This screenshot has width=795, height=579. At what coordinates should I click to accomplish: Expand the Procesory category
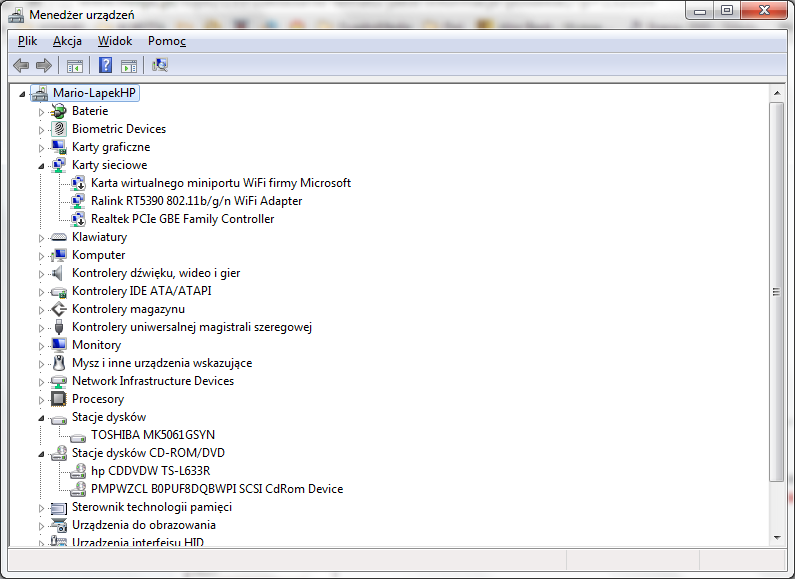[x=41, y=400]
